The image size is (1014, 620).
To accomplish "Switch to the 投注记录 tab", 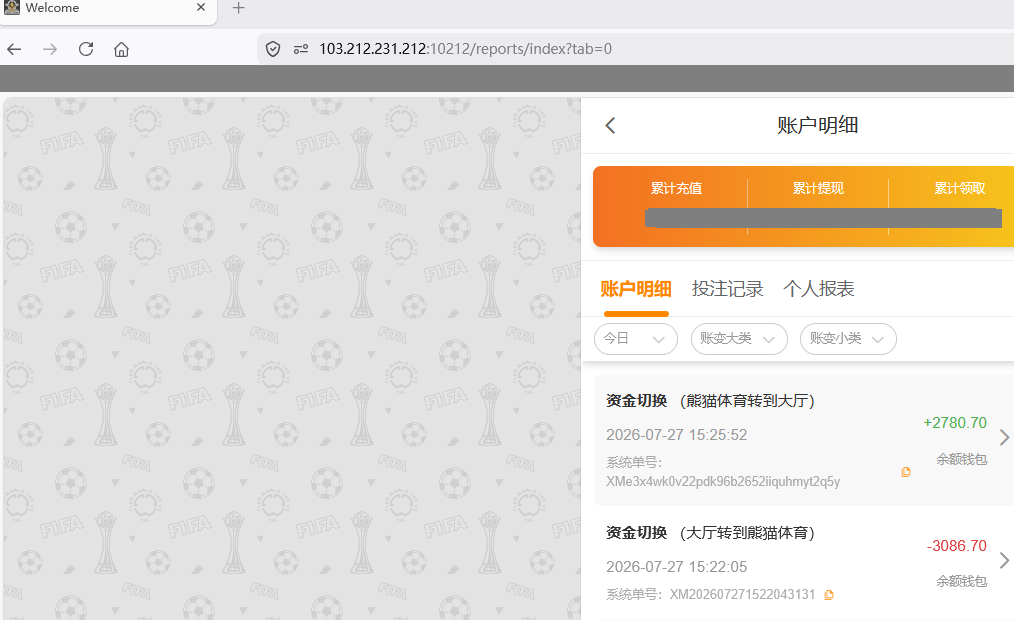I will [728, 289].
